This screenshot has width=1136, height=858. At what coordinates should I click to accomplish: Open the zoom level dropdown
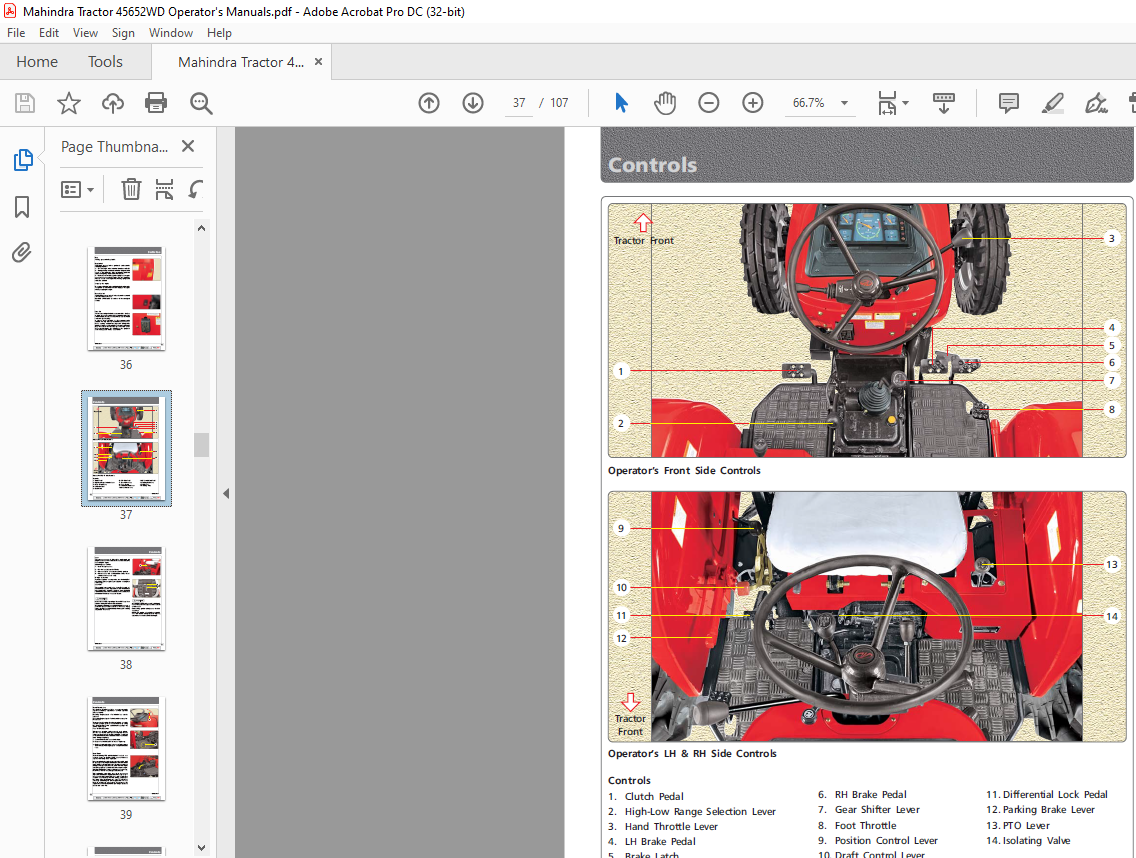844,103
